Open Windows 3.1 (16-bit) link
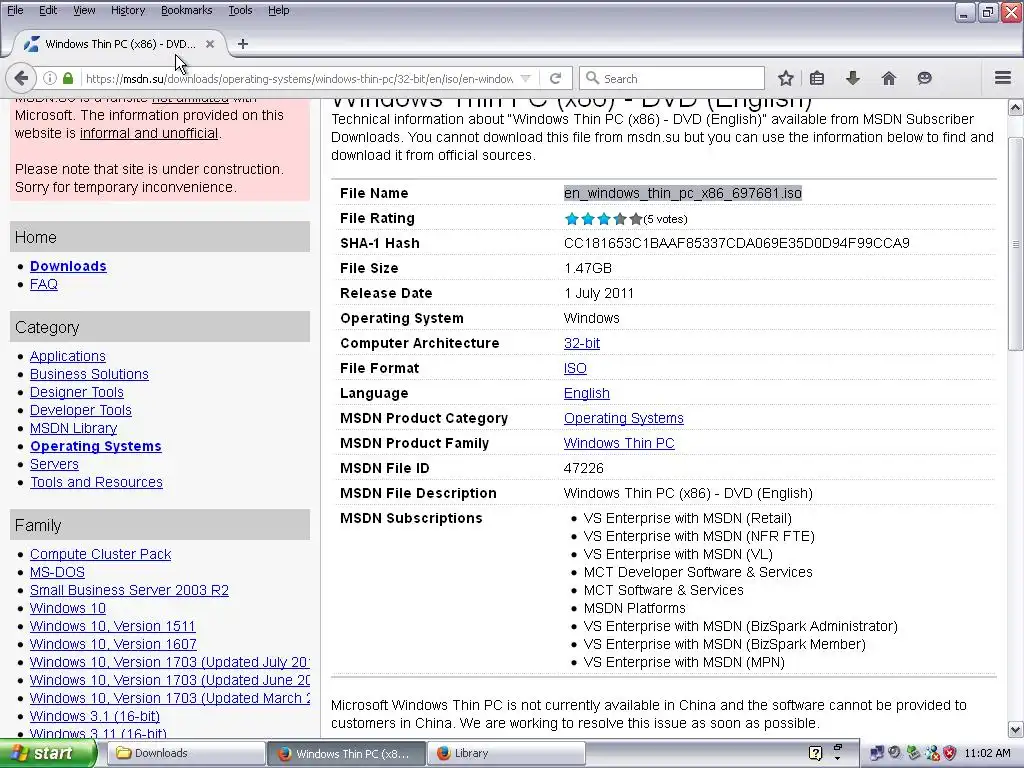This screenshot has width=1024, height=768. (x=95, y=716)
